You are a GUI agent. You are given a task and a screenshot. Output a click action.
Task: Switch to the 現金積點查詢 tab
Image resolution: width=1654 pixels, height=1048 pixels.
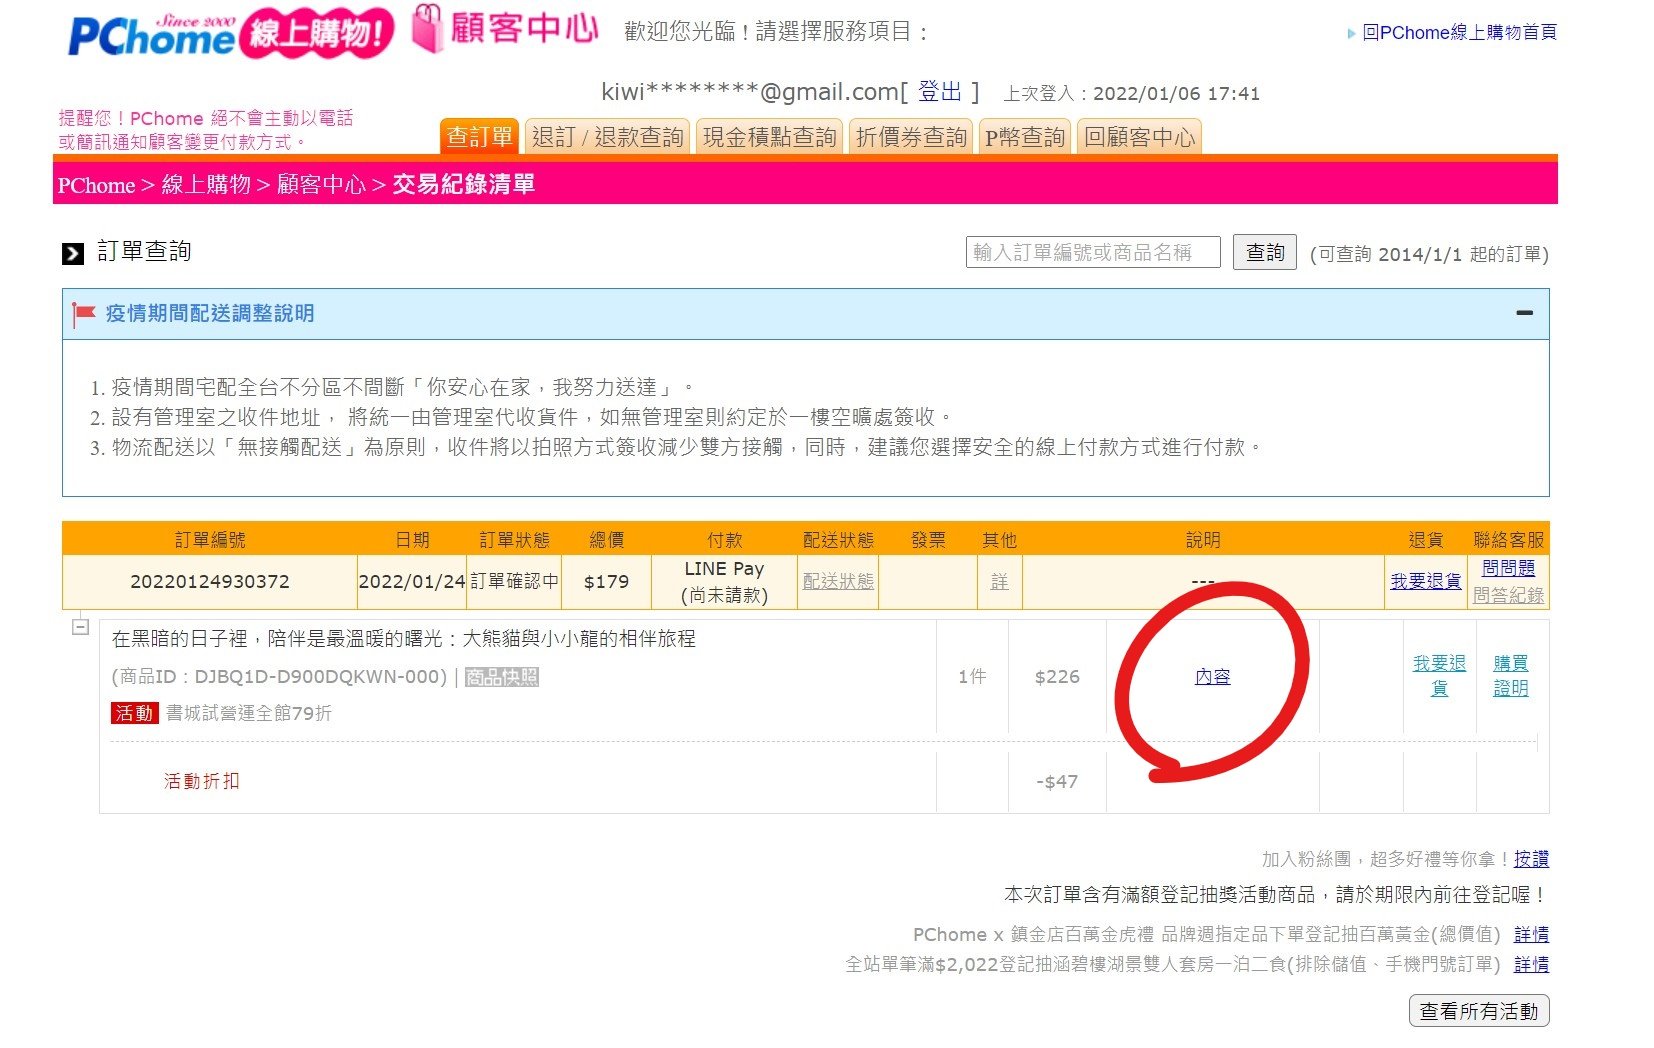(769, 137)
